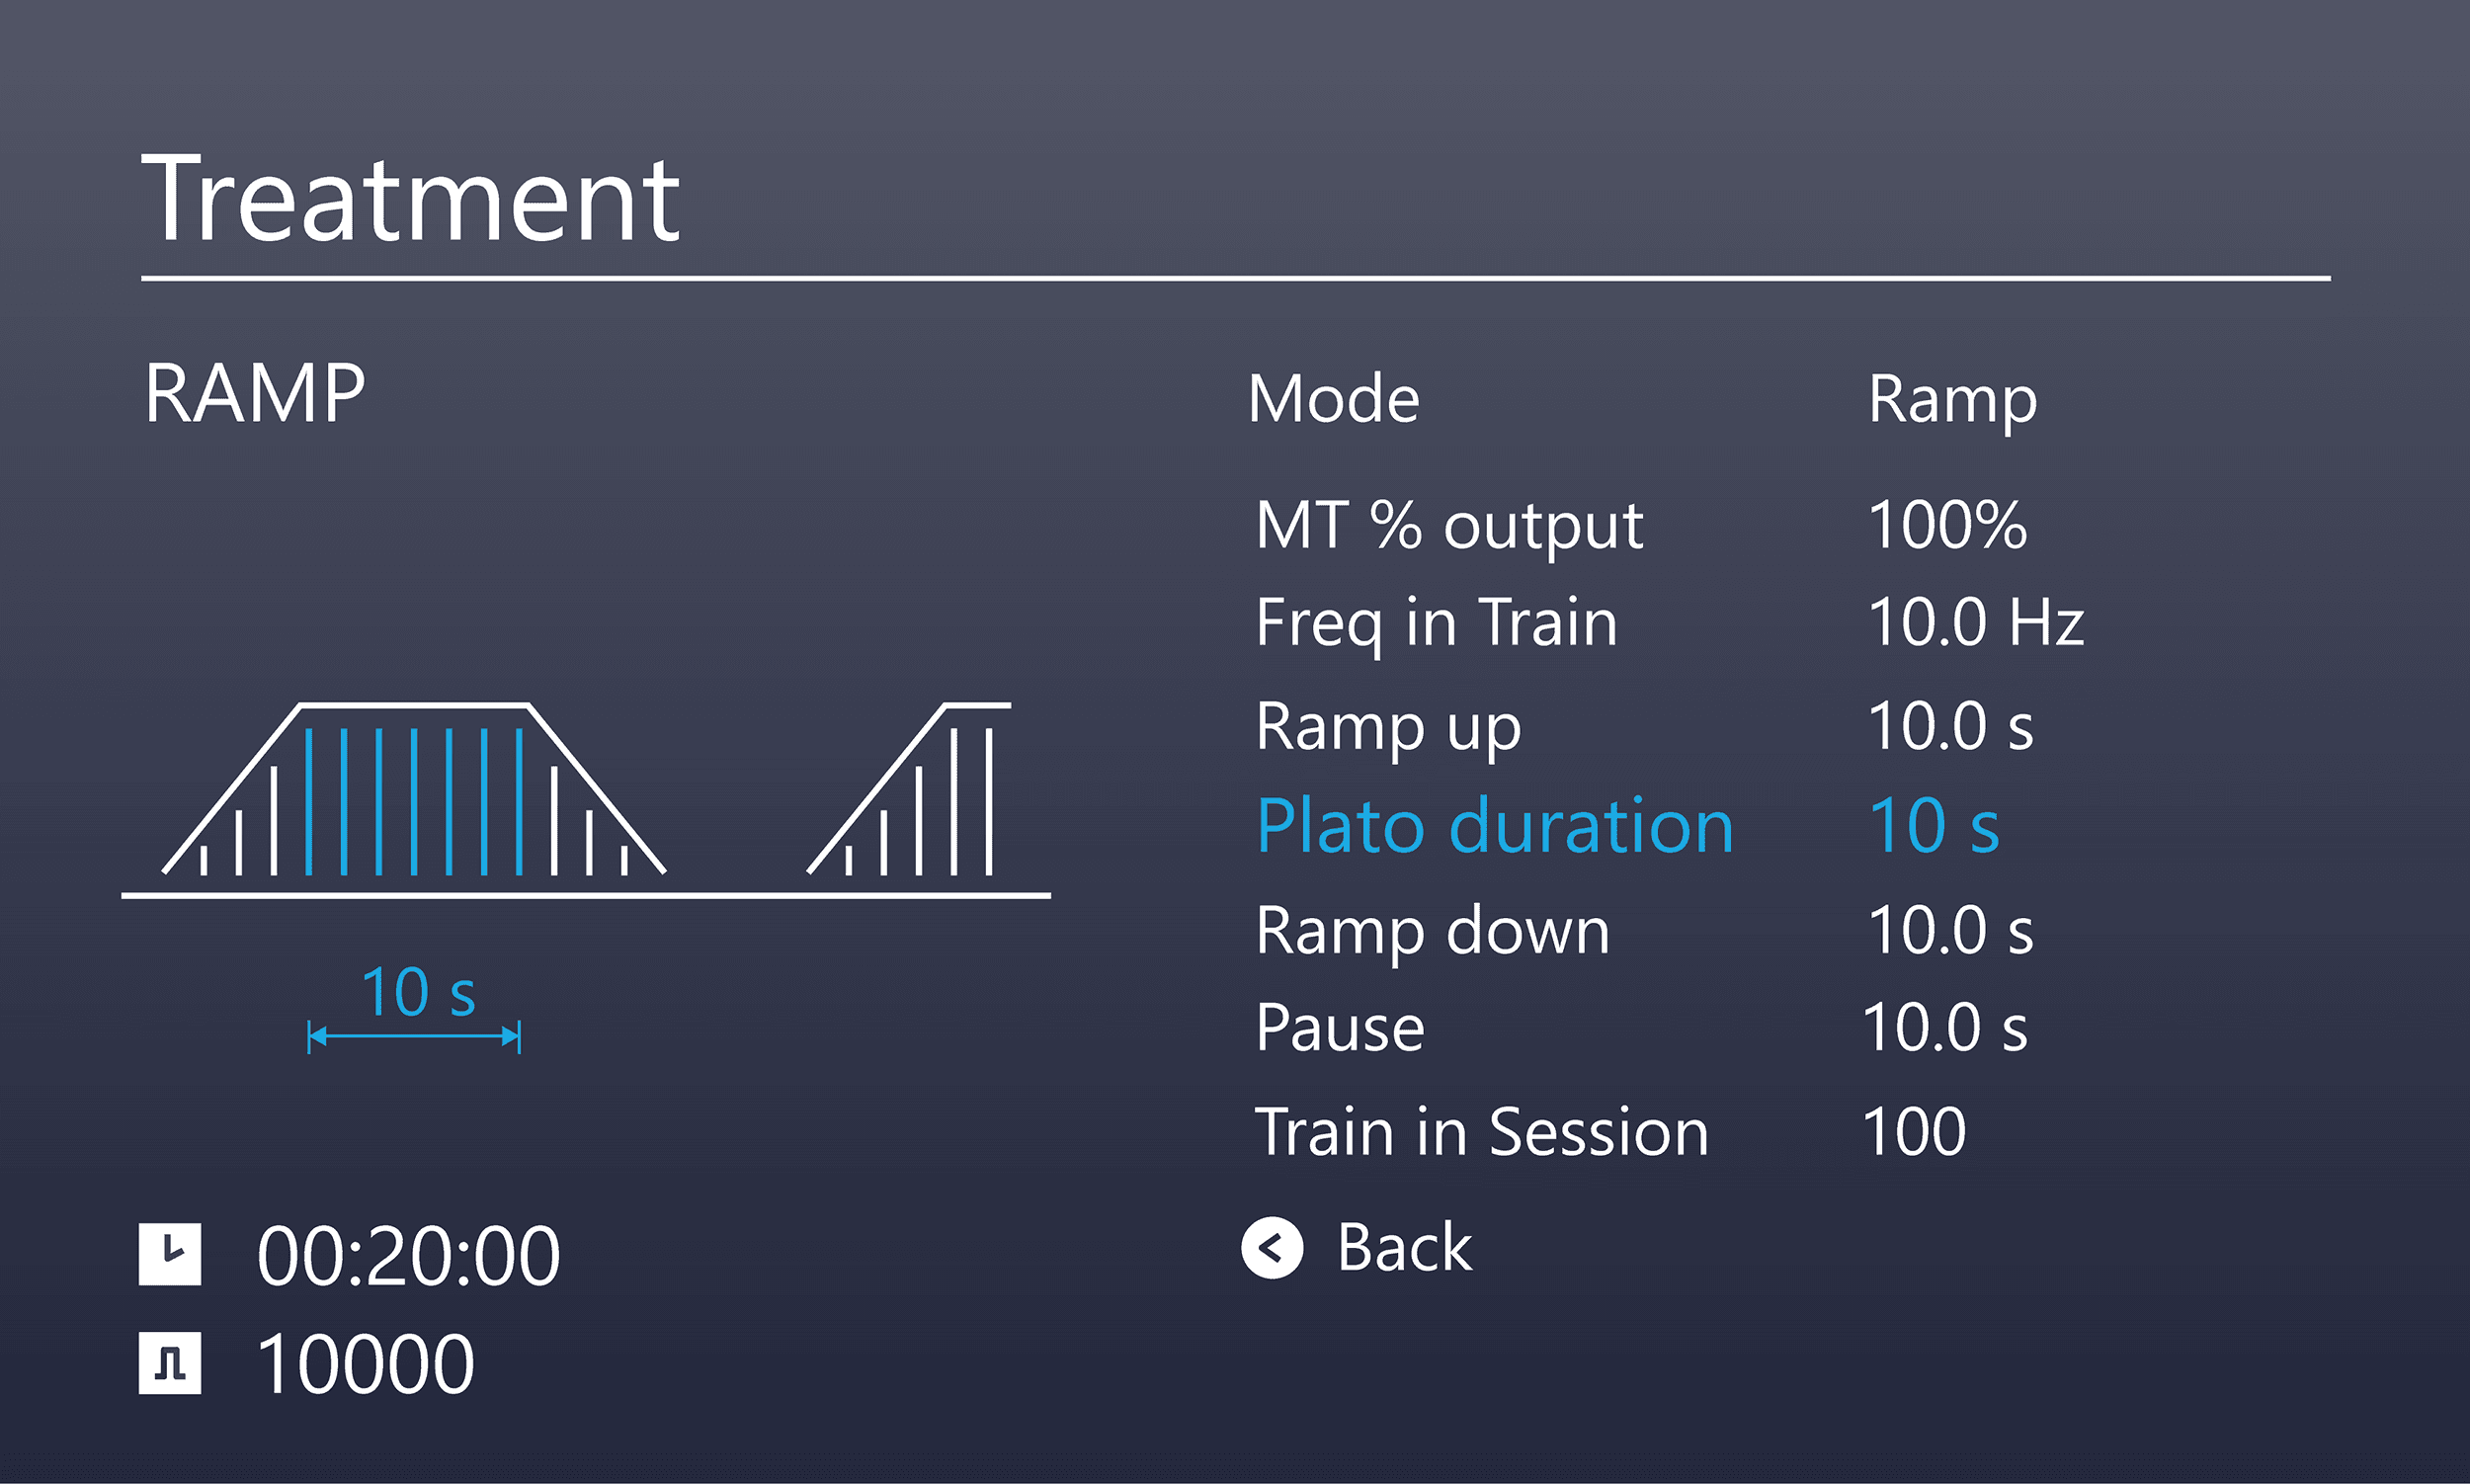The image size is (2470, 1484).
Task: Click the Back text label
Action: pos(1404,1248)
